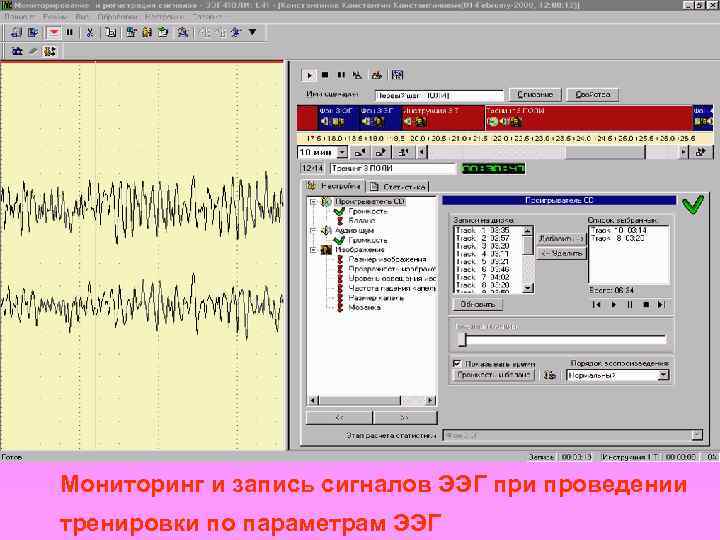
Task: Toggle the red mark next to Уровень освещения
Action: tap(340, 279)
